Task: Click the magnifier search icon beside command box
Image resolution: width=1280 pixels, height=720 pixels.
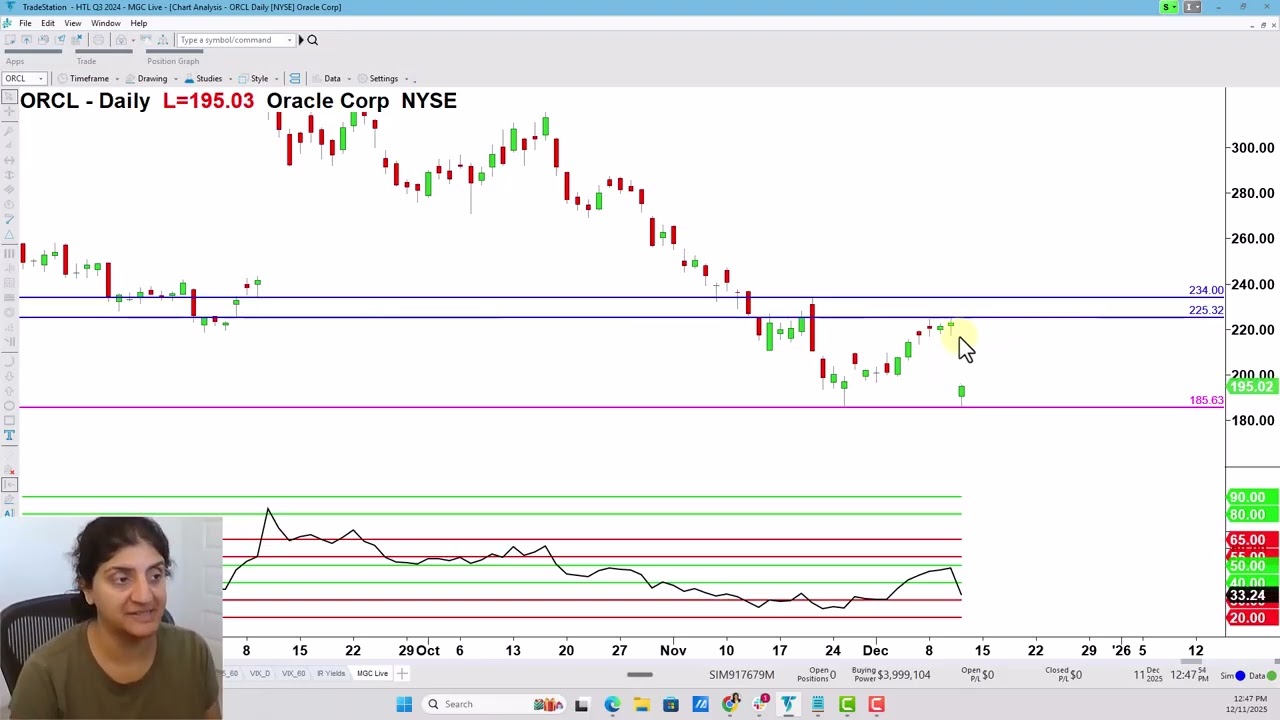Action: pos(312,40)
